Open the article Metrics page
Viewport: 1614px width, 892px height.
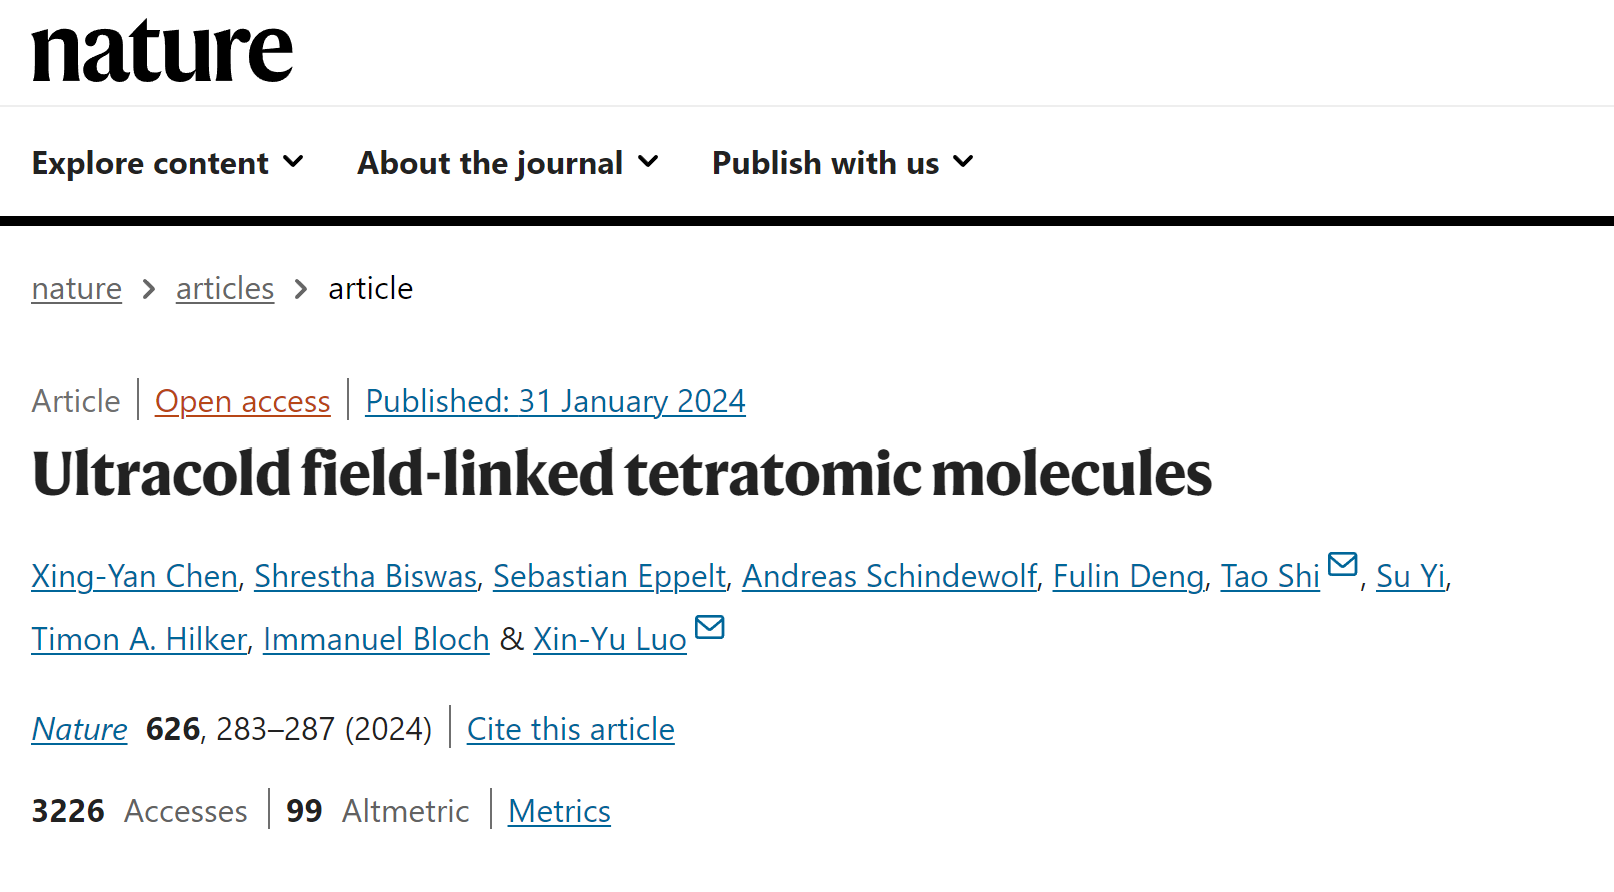tap(559, 812)
